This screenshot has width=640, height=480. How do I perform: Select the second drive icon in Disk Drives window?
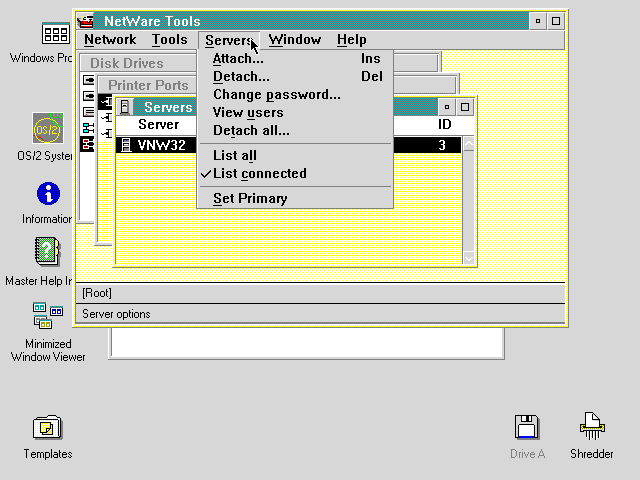coord(88,96)
